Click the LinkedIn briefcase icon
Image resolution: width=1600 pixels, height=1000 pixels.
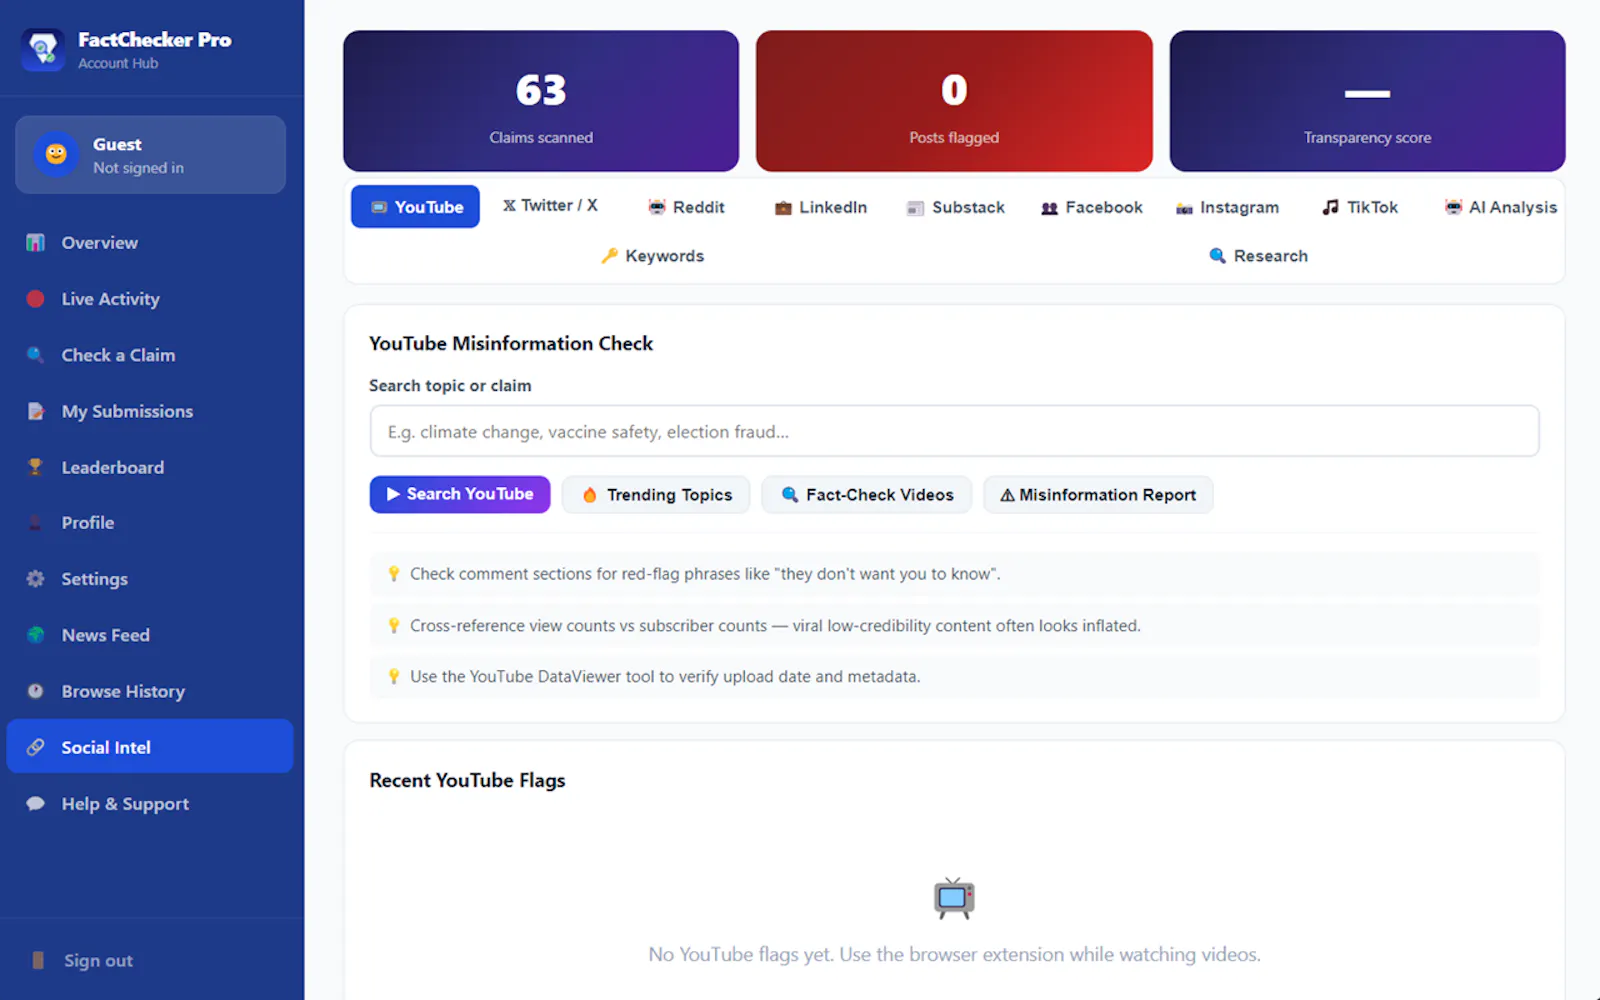(x=783, y=207)
